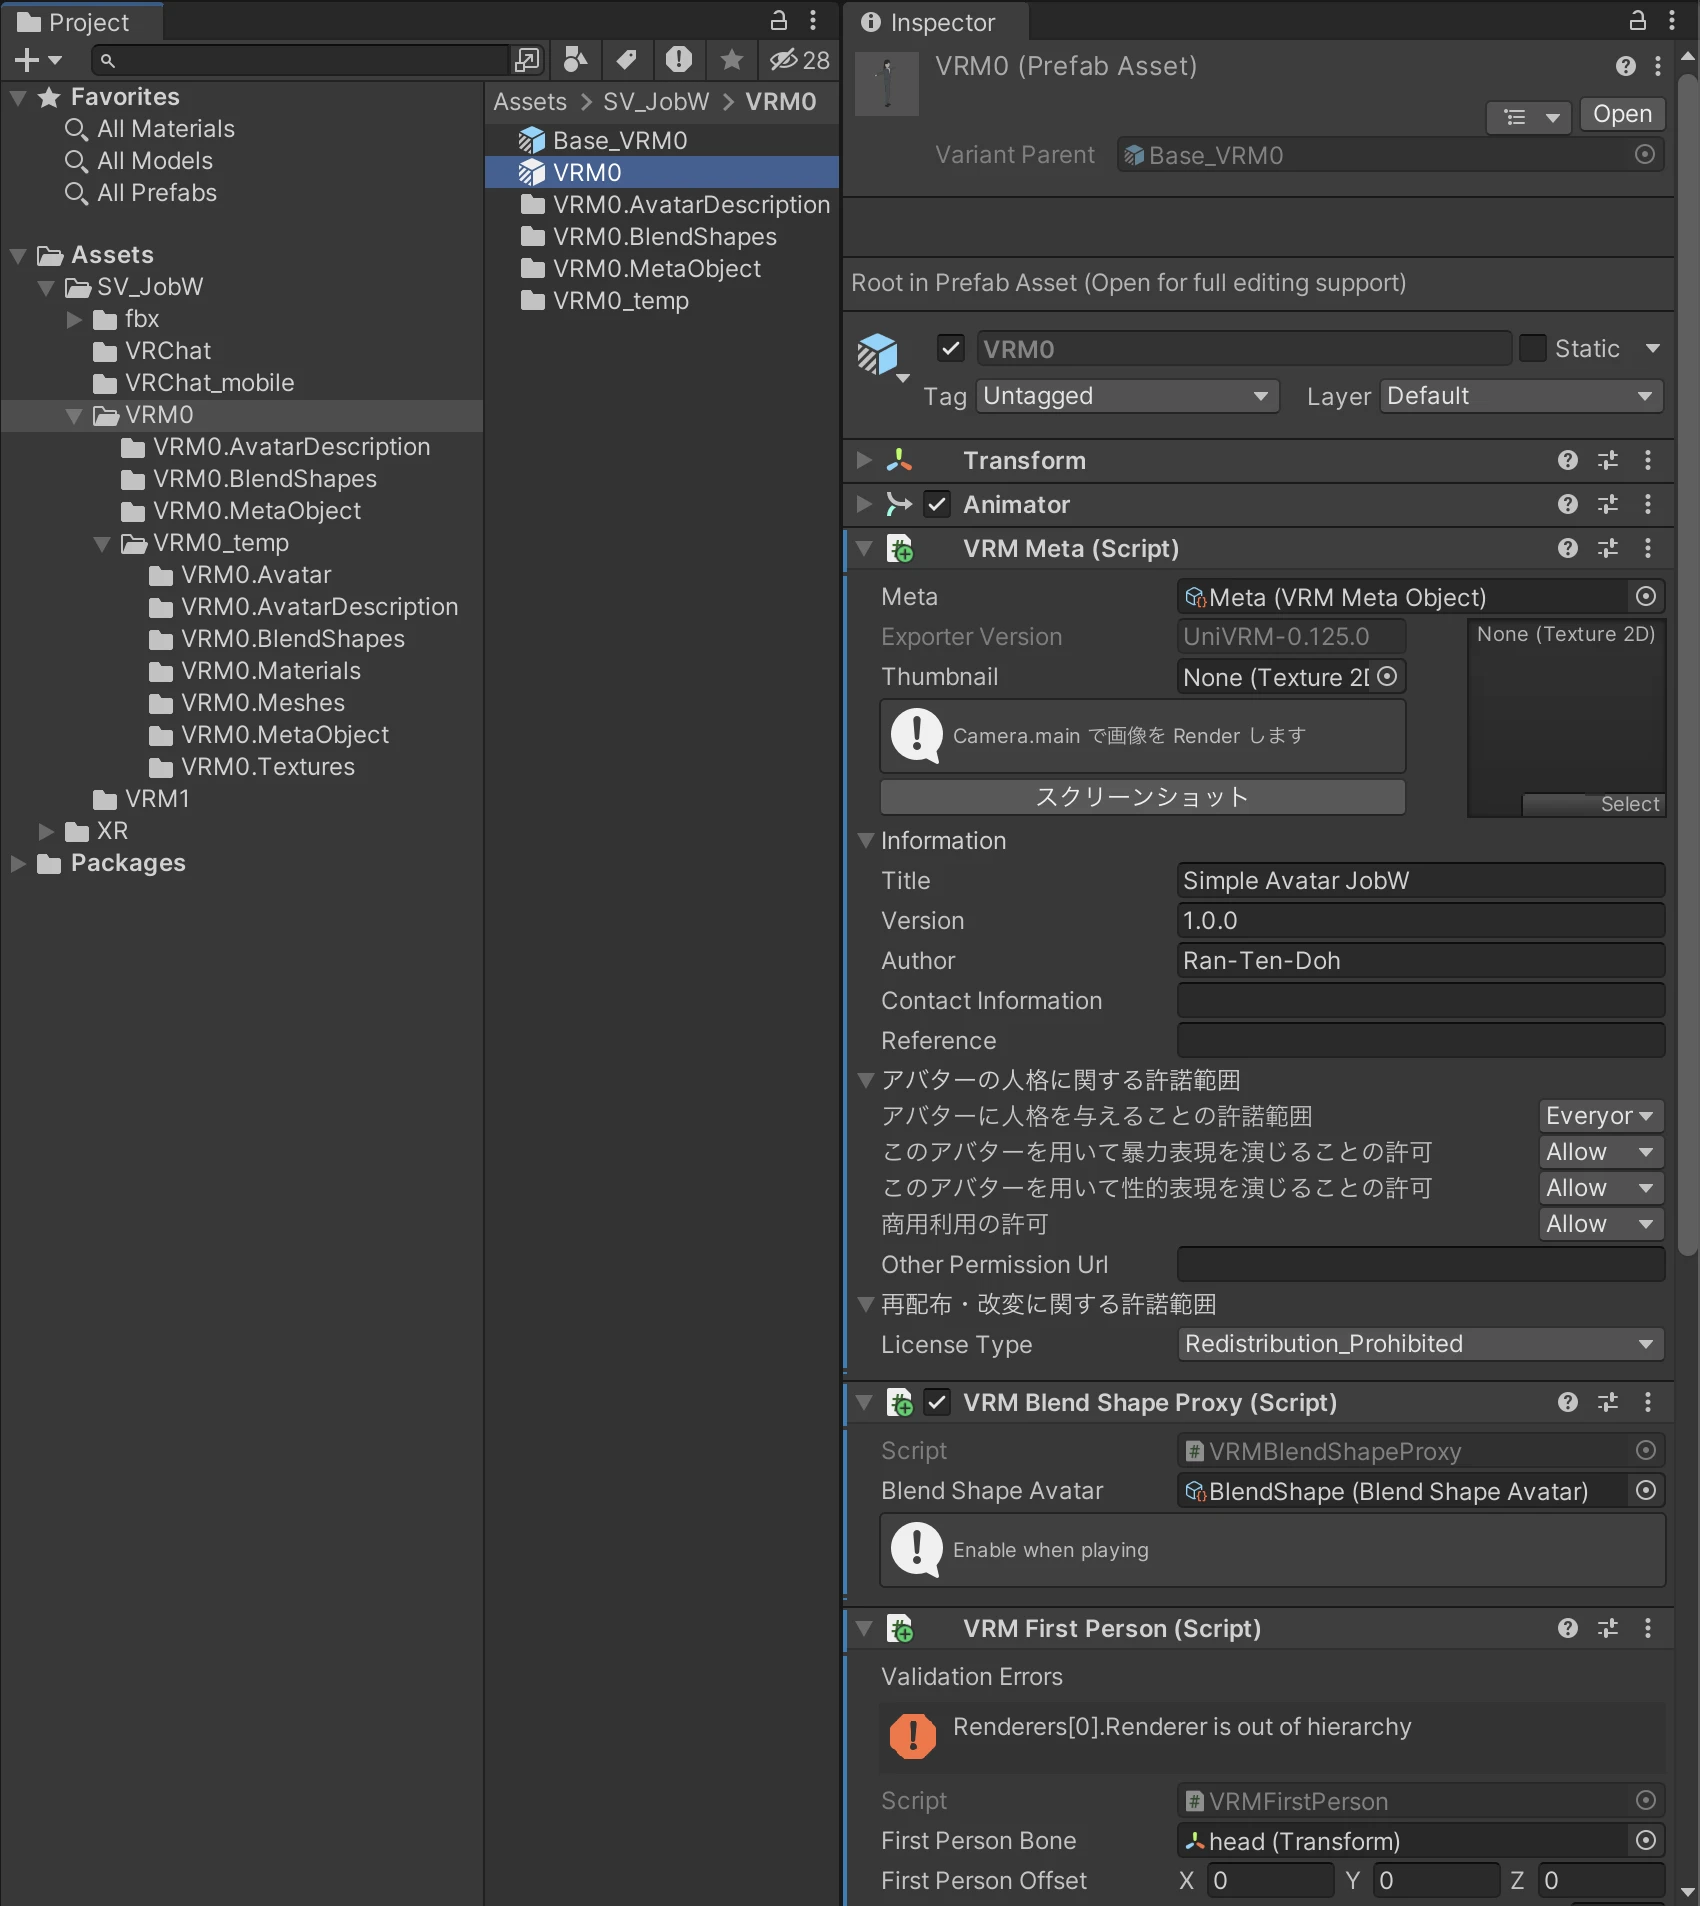The width and height of the screenshot is (1700, 1906).
Task: Click SV_JobW in the breadcrumb path
Action: click(656, 102)
